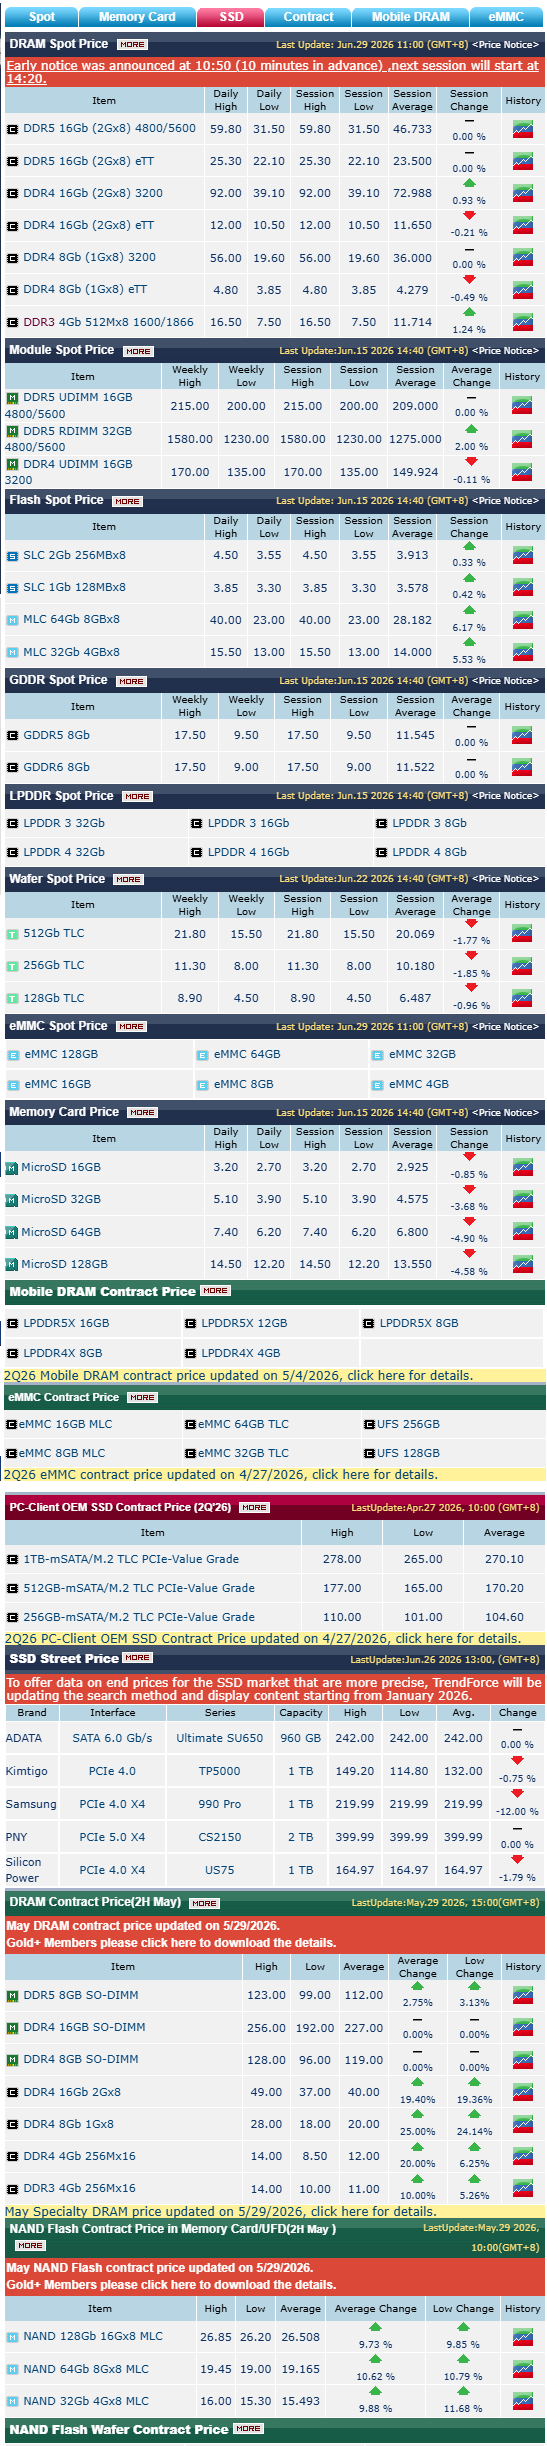The height and width of the screenshot is (2446, 547).
Task: Switch to the Memory Card tab
Action: [137, 16]
